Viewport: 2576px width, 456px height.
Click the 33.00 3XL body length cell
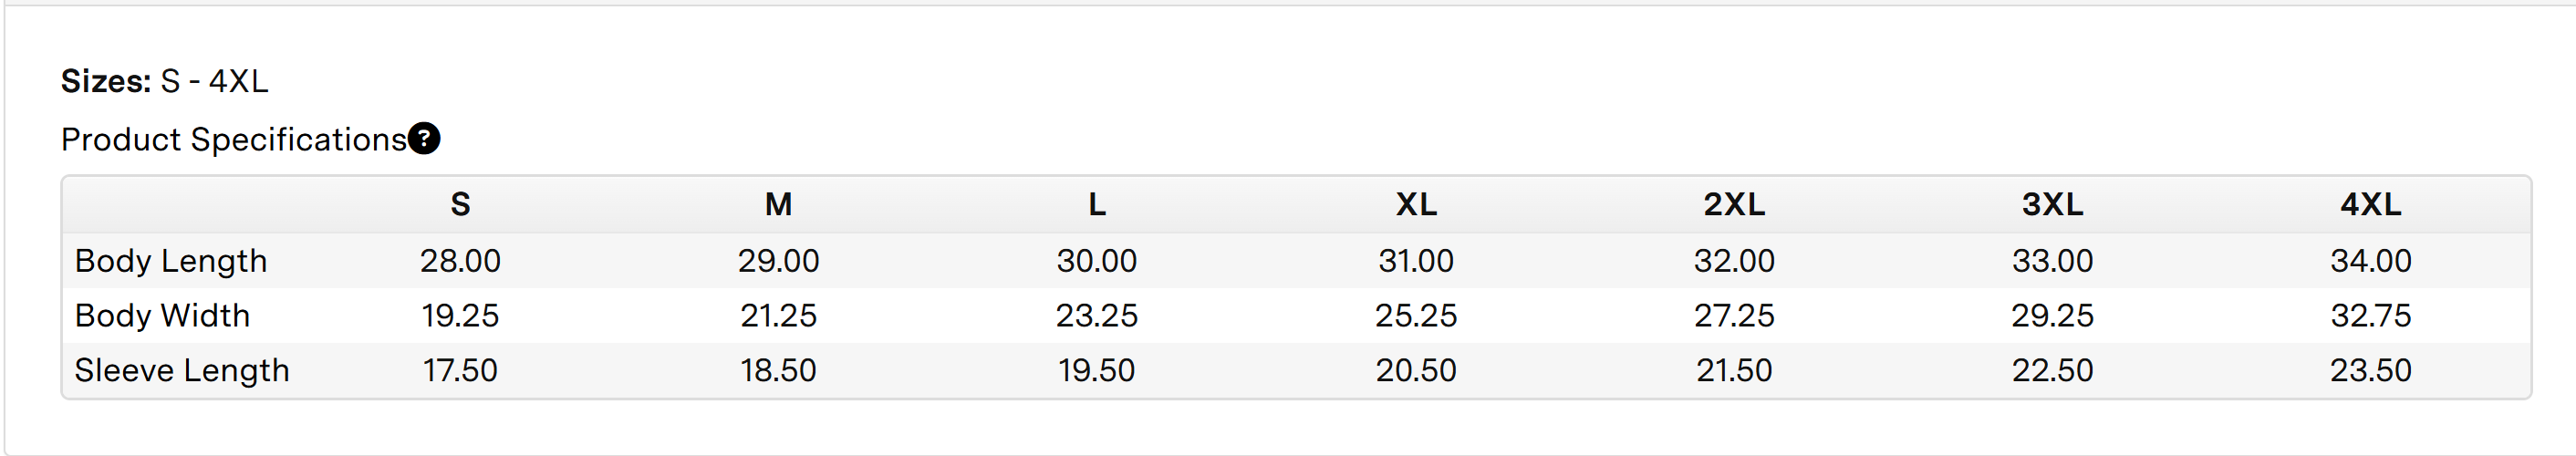(2052, 261)
